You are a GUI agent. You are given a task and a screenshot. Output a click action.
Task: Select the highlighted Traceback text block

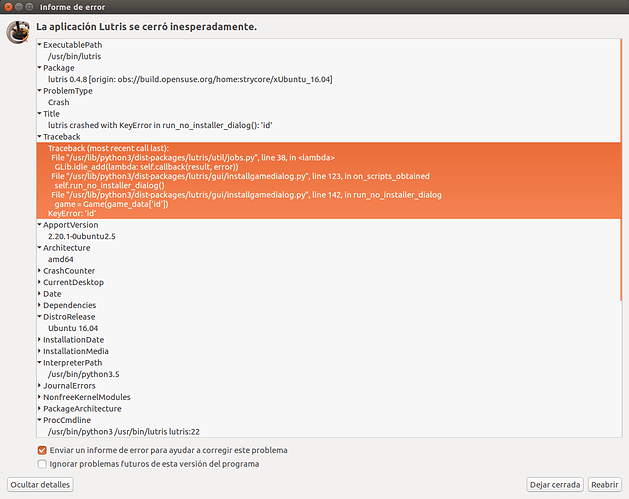click(x=329, y=181)
